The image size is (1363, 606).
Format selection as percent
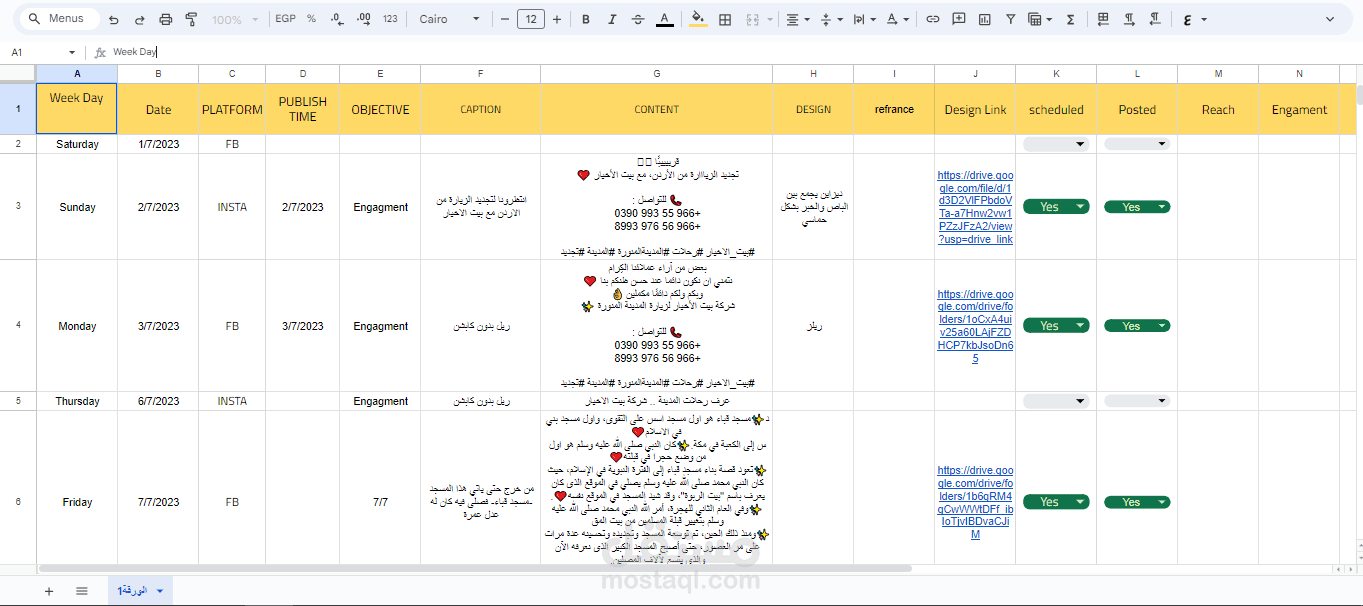pyautogui.click(x=311, y=19)
